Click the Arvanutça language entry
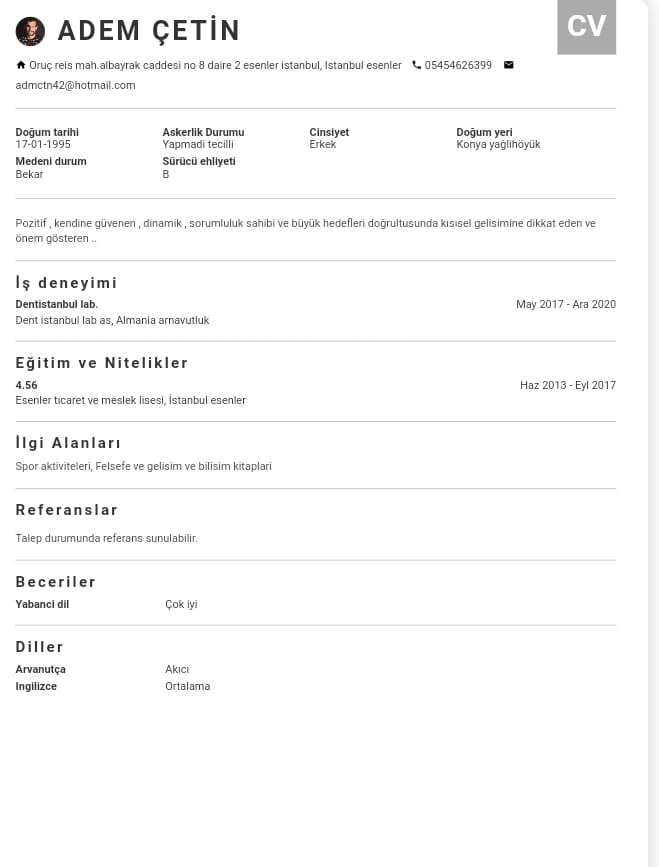 pos(40,669)
